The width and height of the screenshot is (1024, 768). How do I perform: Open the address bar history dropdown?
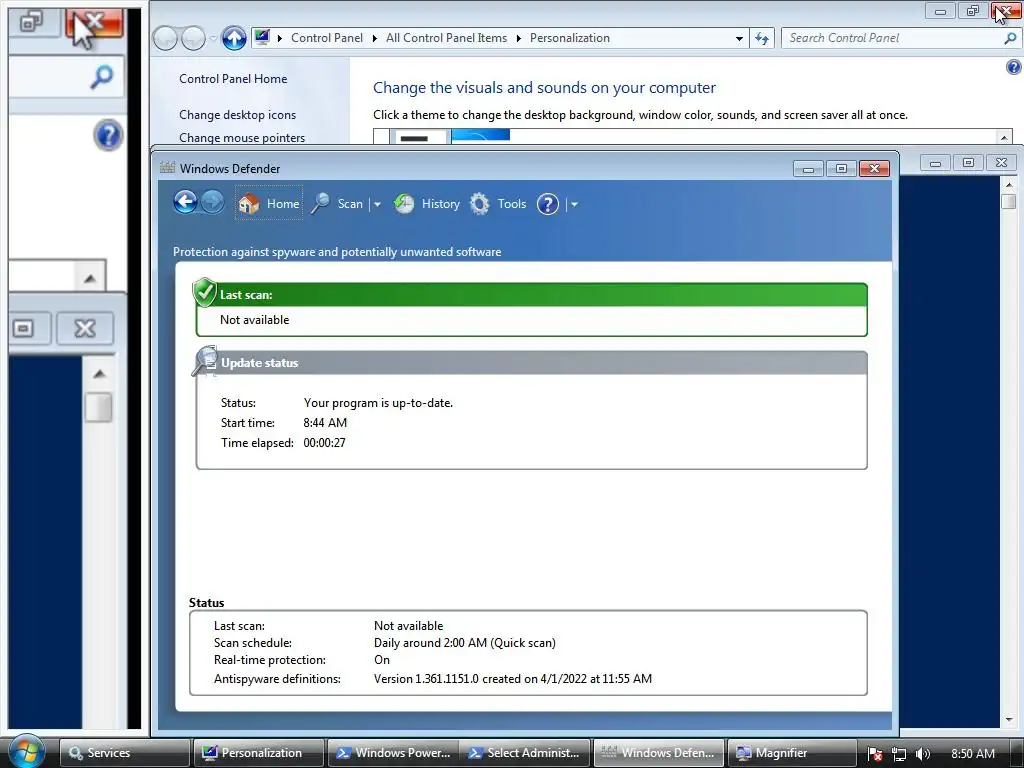click(739, 39)
